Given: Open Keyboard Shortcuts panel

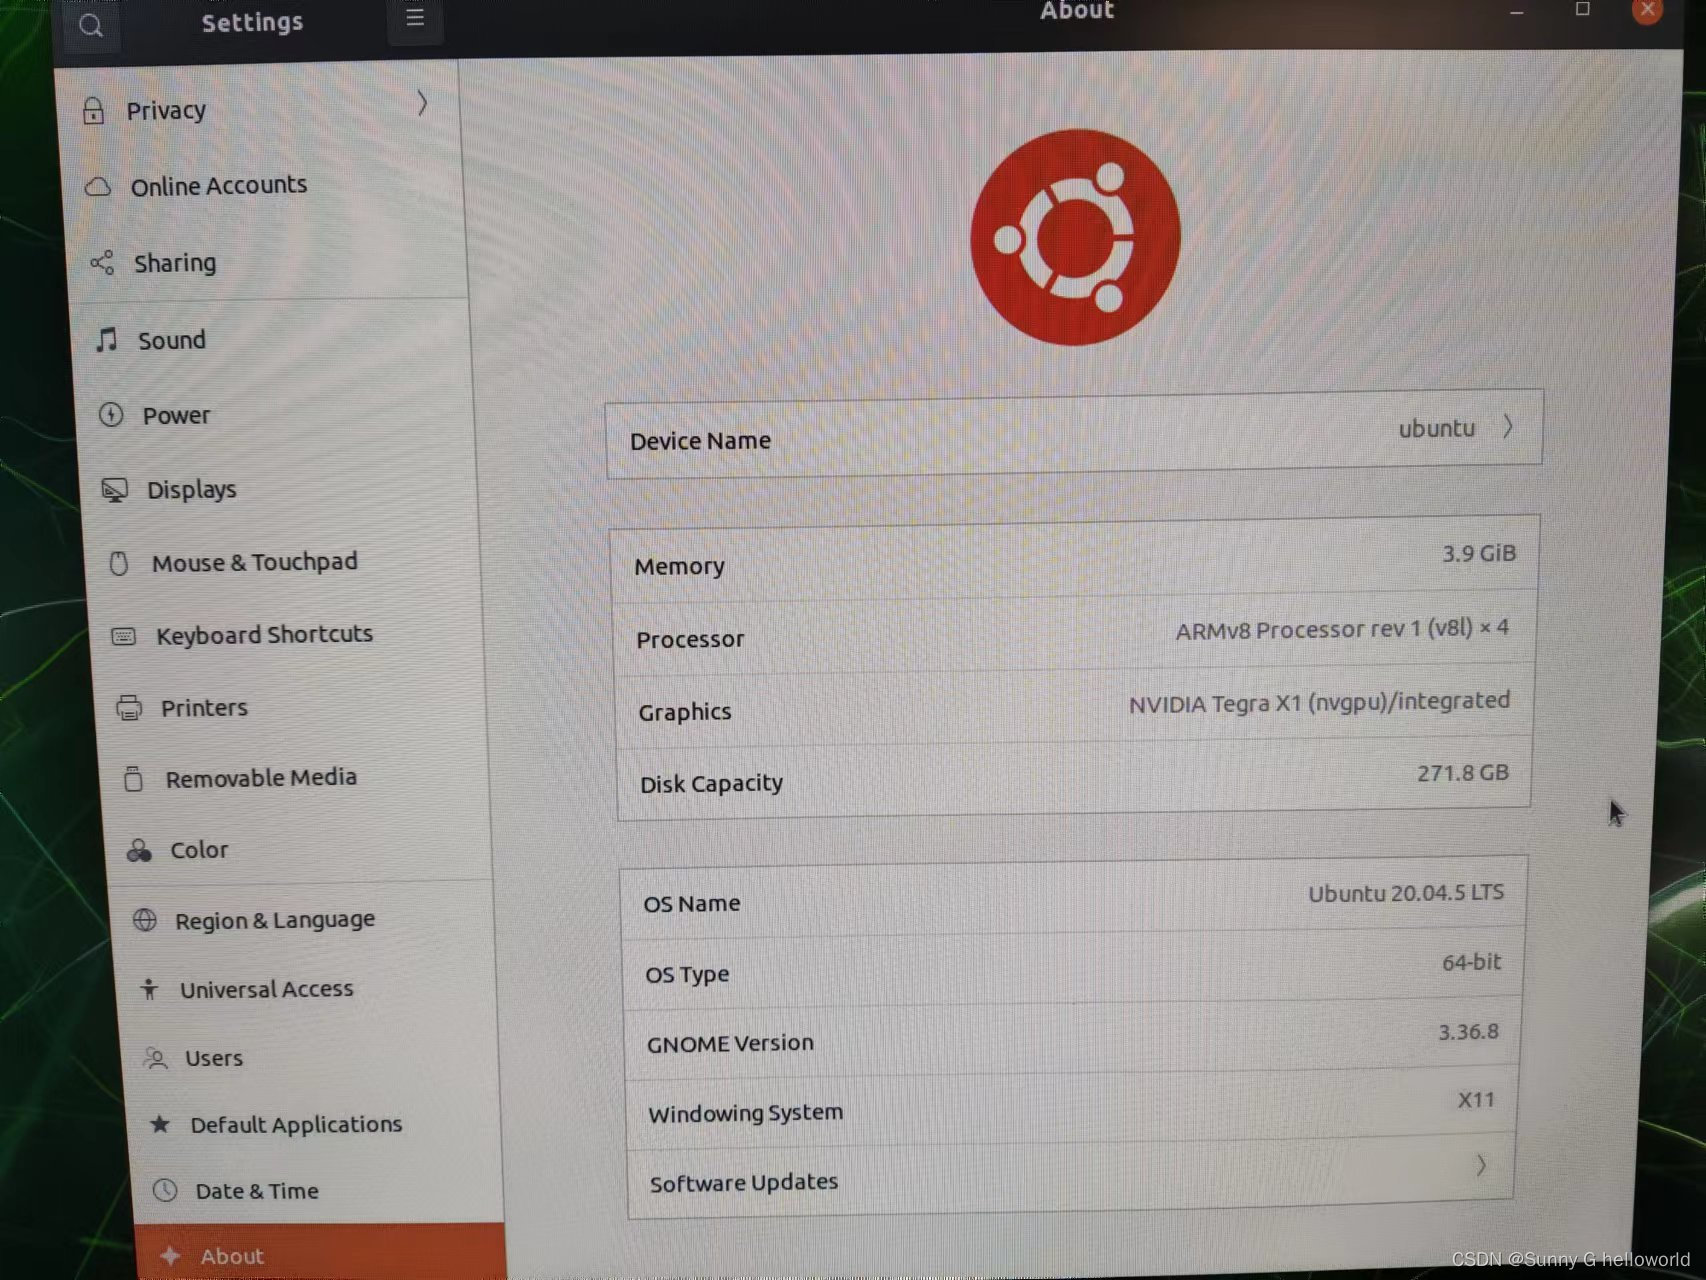Looking at the screenshot, I should [x=288, y=635].
